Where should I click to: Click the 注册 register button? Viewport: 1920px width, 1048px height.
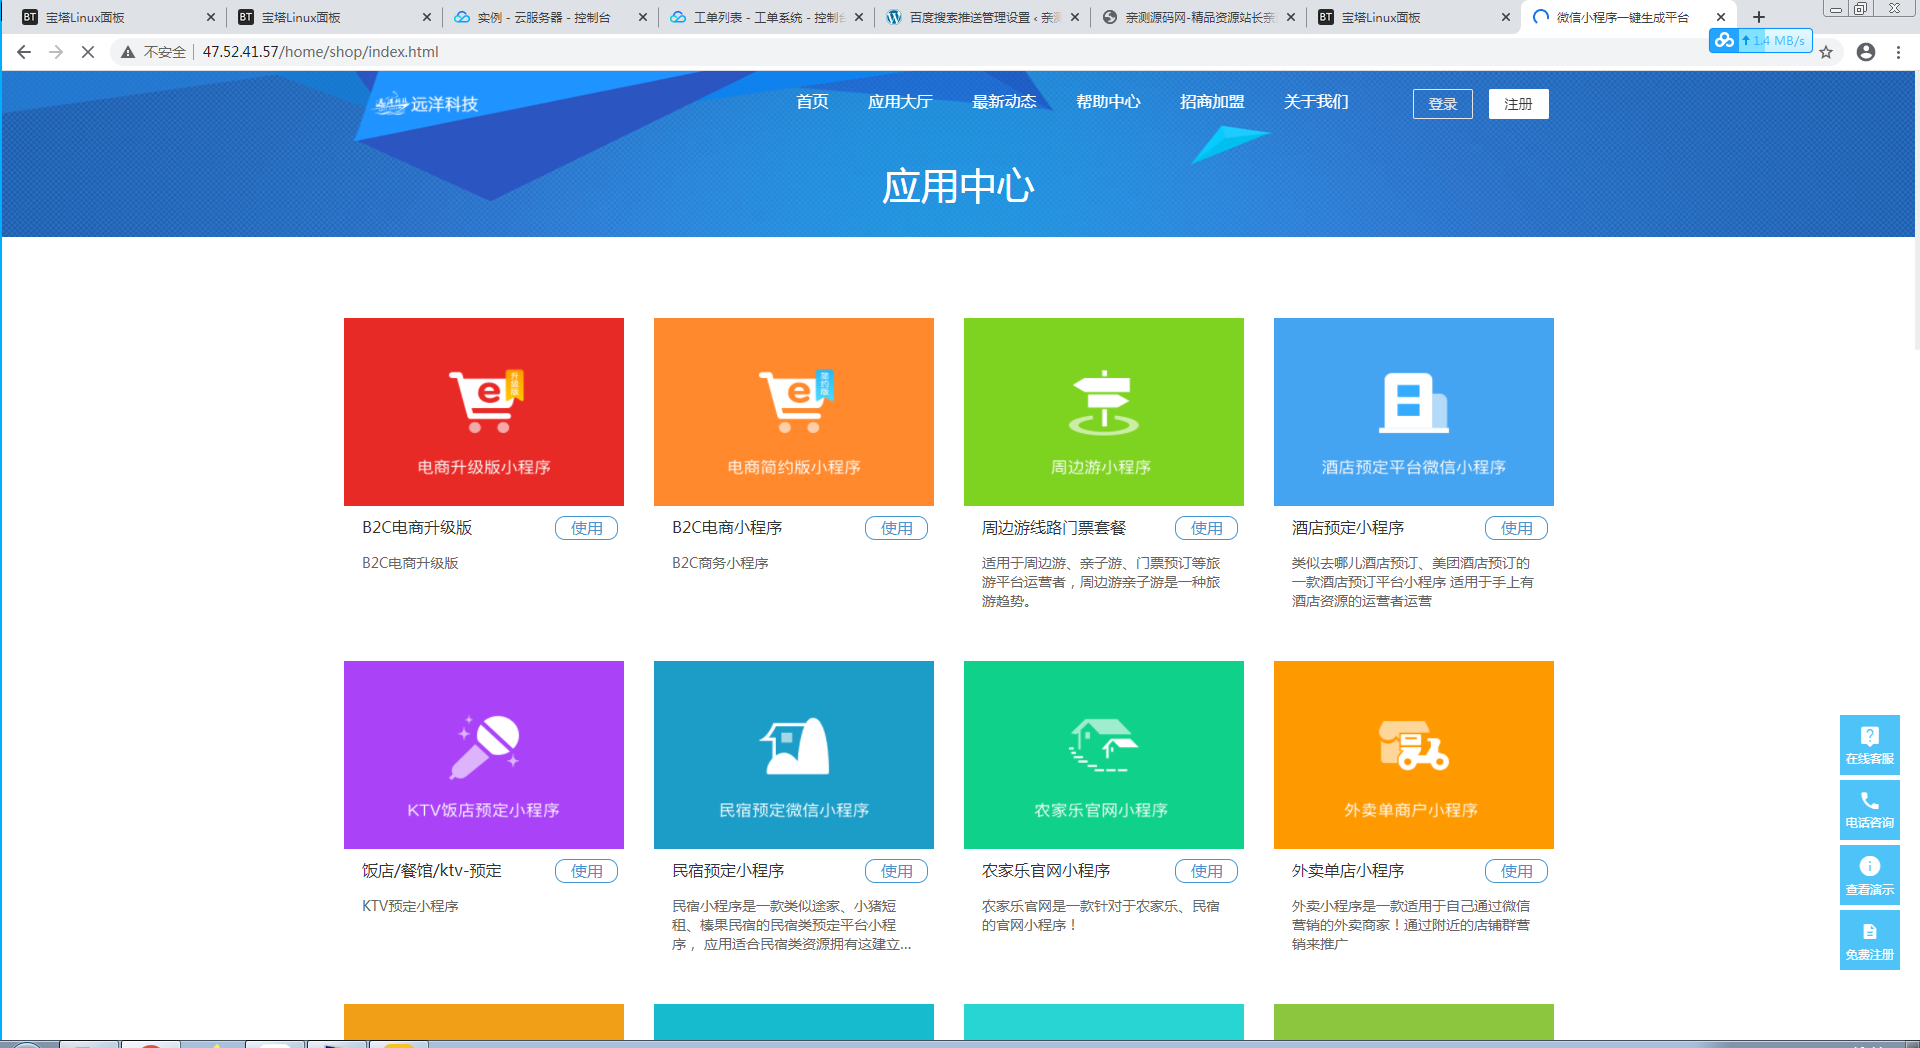[1519, 104]
